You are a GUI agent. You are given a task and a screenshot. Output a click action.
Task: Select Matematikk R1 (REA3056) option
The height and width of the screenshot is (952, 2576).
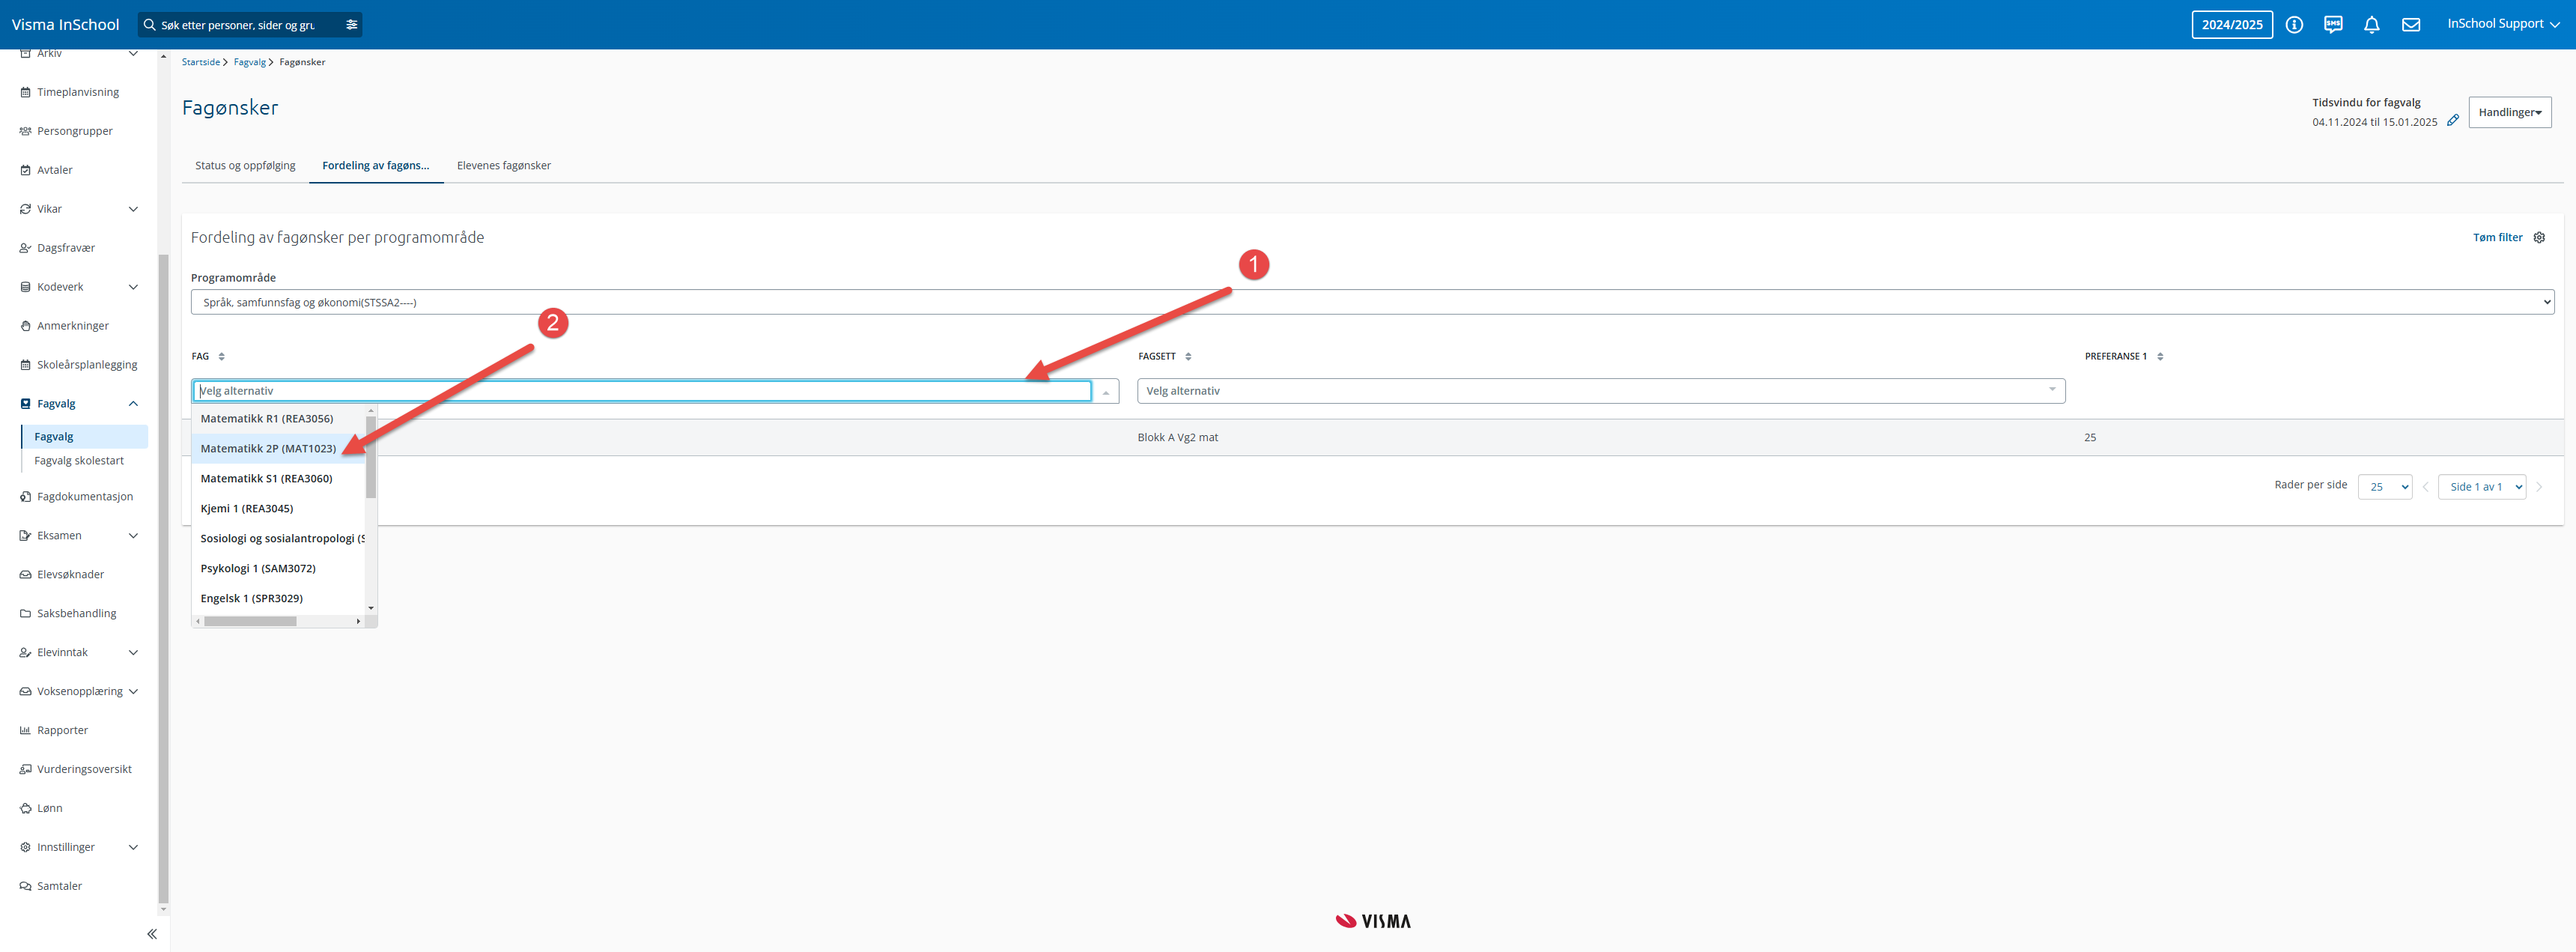[x=278, y=419]
